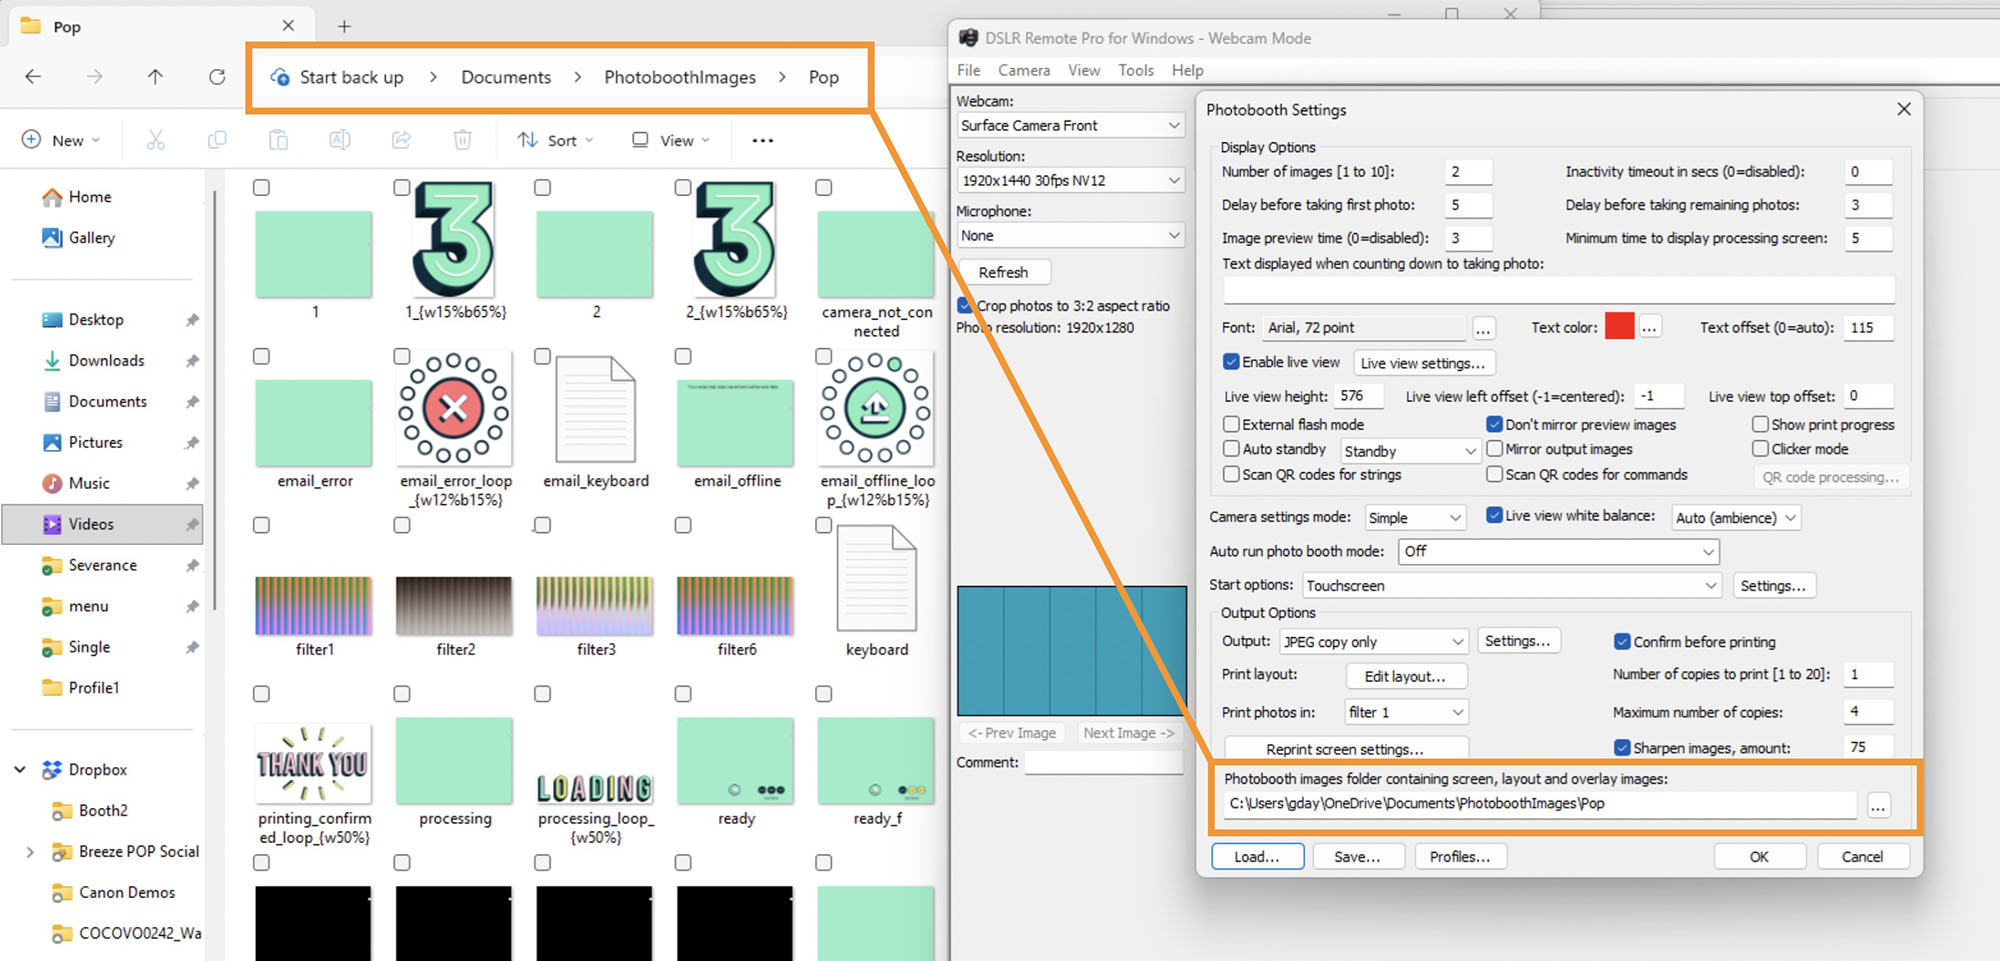
Task: Open the Sort menu in Explorer
Action: (555, 140)
